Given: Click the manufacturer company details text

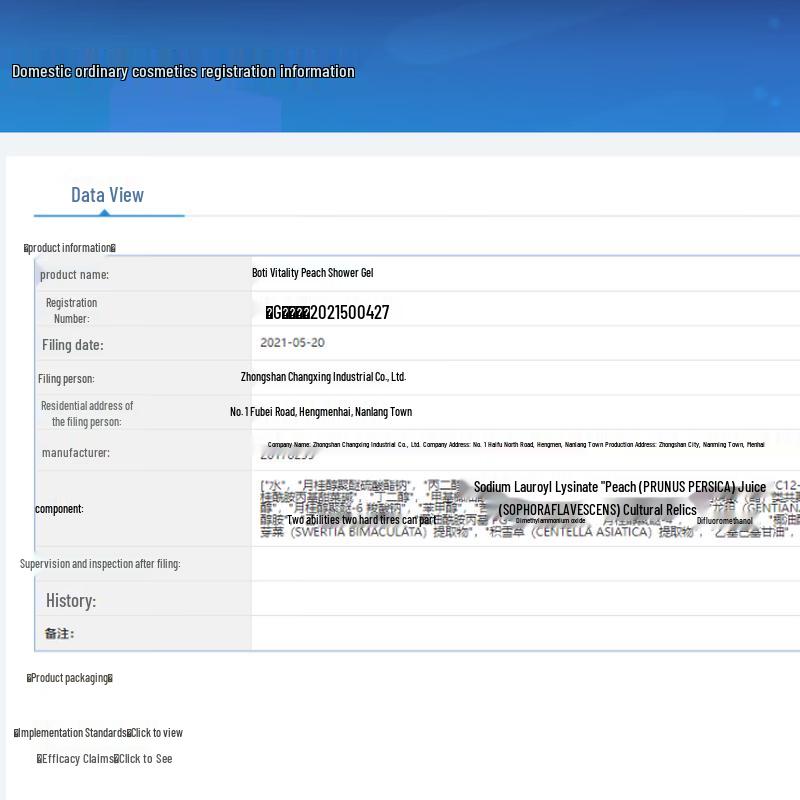Looking at the screenshot, I should 516,444.
